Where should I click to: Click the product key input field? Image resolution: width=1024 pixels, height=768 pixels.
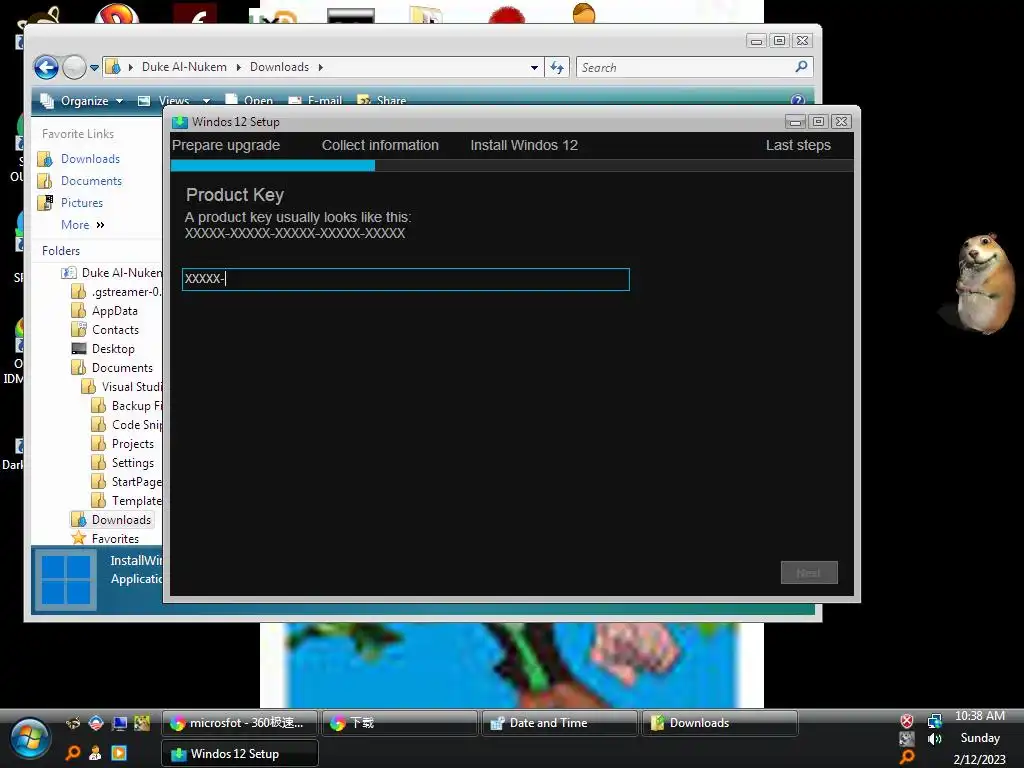tap(406, 280)
